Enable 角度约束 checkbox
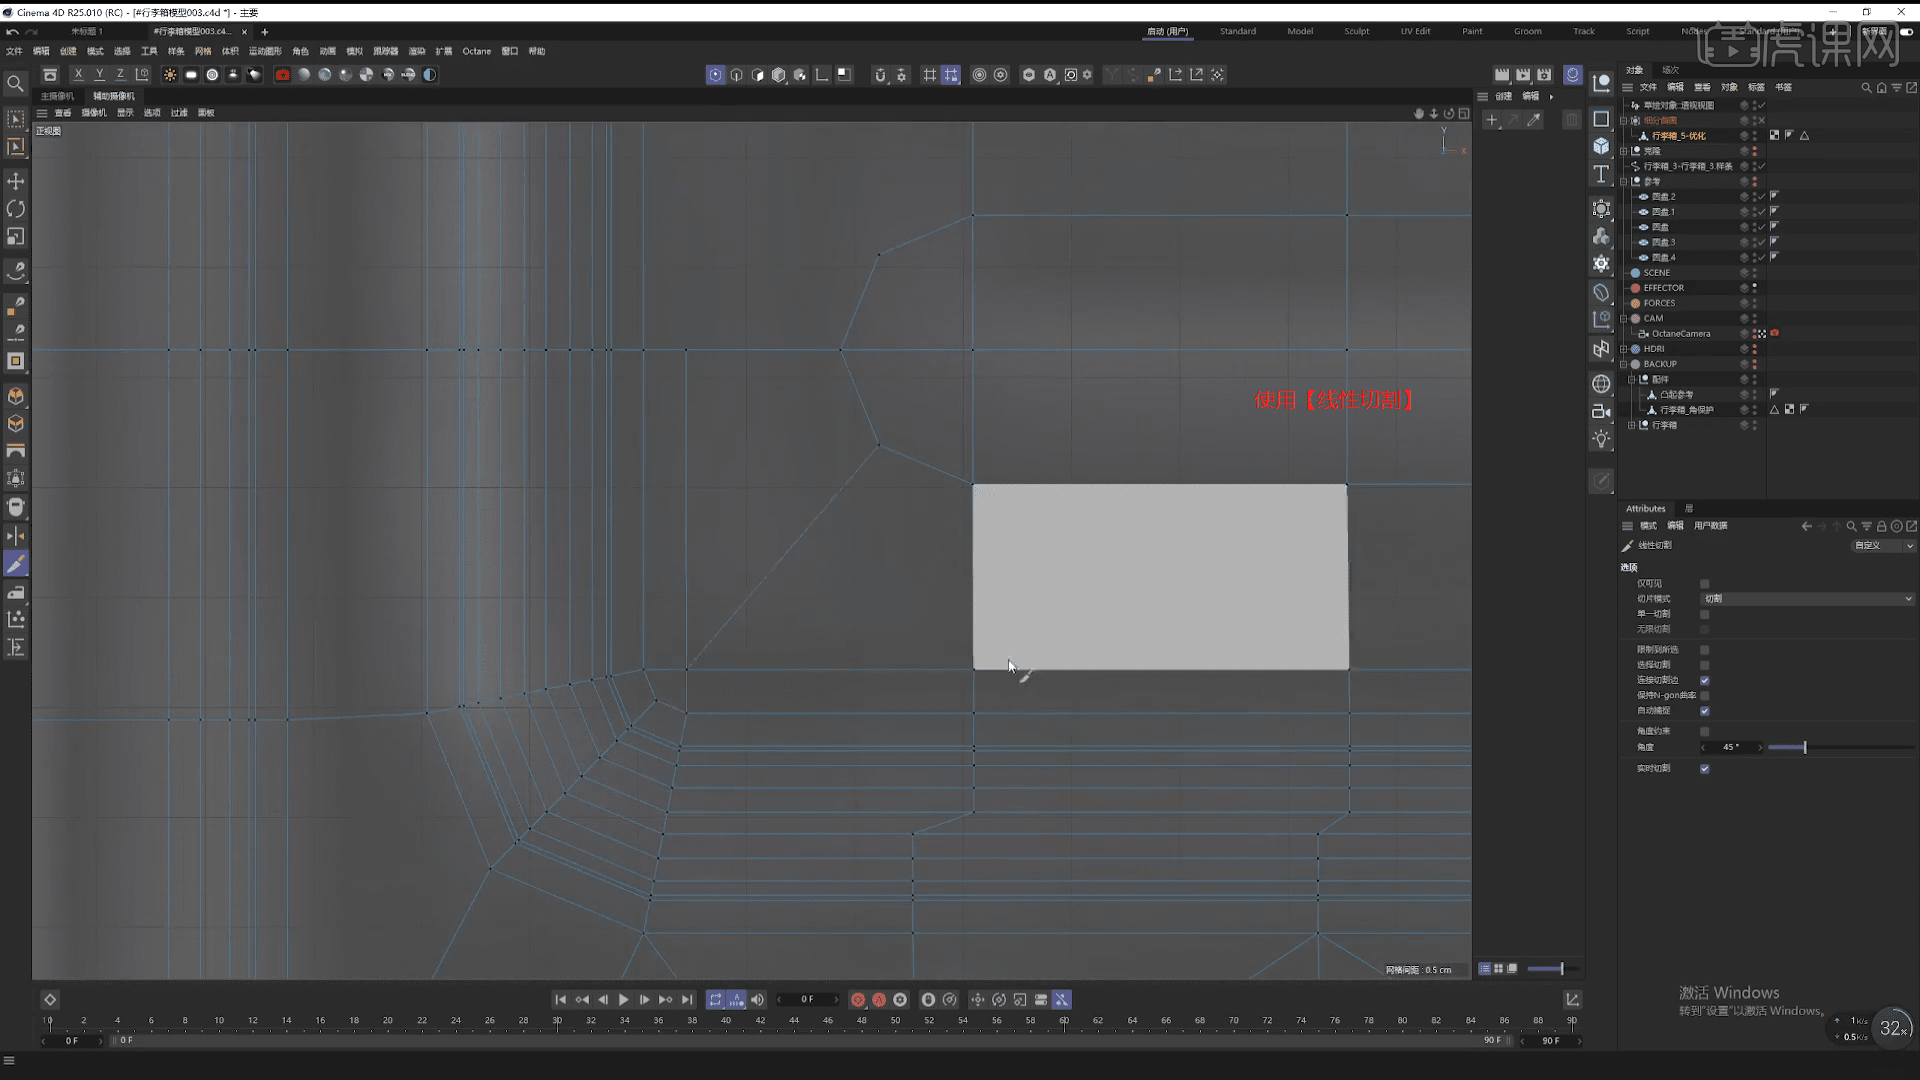The height and width of the screenshot is (1080, 1920). point(1705,732)
